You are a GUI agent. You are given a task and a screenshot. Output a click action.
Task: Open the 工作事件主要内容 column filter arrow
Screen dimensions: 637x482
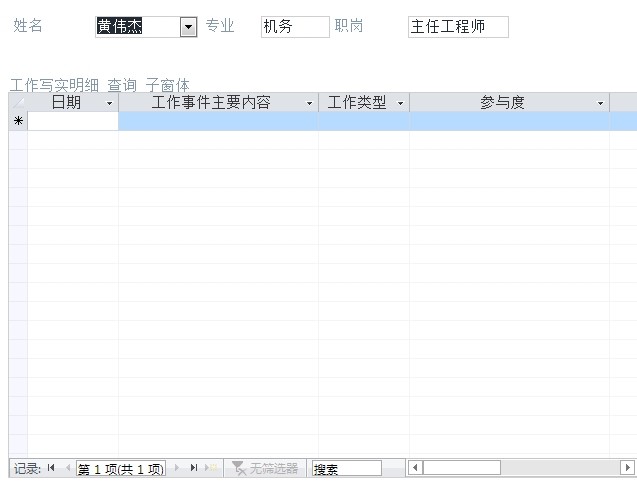click(x=309, y=103)
